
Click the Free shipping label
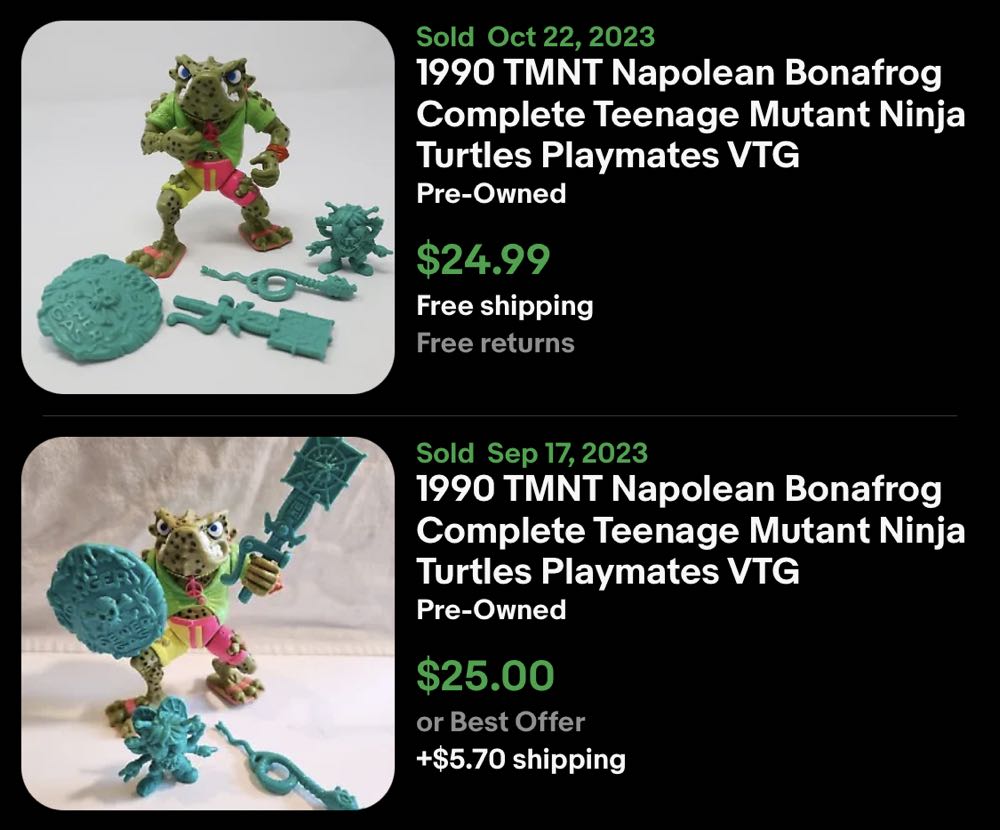tap(503, 305)
